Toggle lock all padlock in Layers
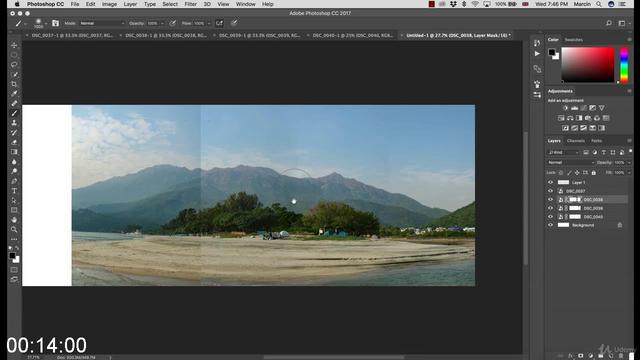Viewport: 640px width, 360px height. (594, 173)
